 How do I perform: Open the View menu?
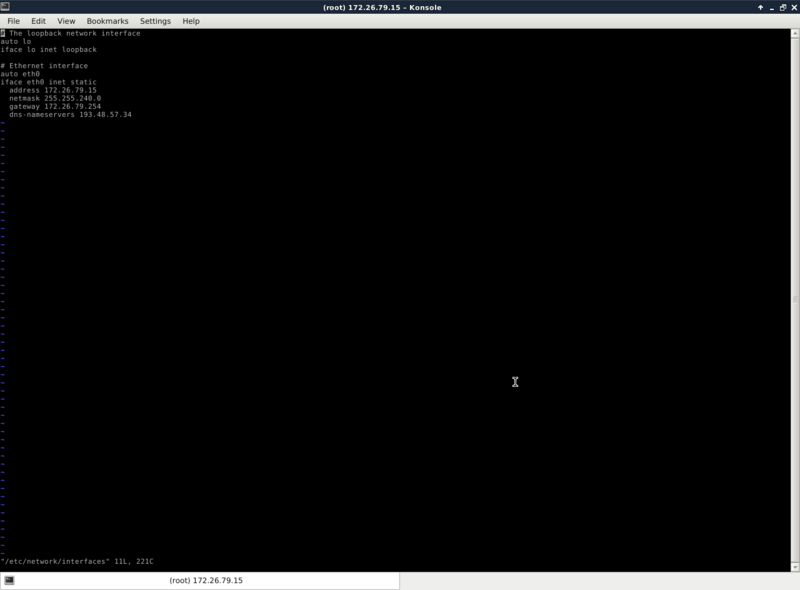66,21
